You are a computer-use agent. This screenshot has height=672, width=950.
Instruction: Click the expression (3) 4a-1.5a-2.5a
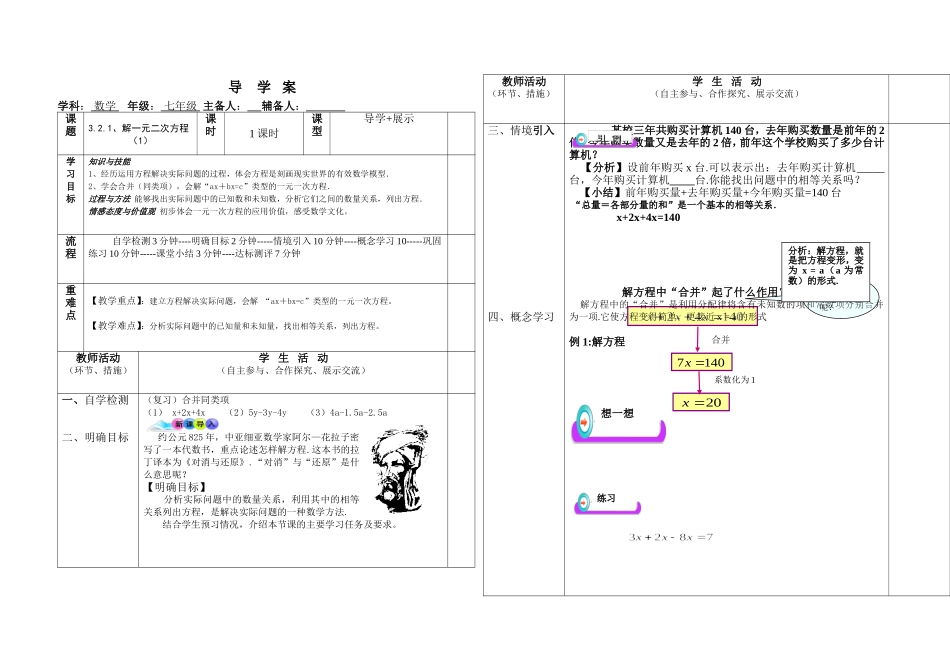(348, 413)
